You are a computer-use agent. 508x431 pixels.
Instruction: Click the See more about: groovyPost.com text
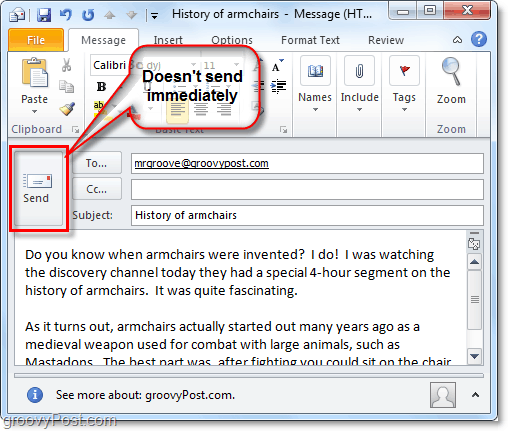click(x=145, y=395)
